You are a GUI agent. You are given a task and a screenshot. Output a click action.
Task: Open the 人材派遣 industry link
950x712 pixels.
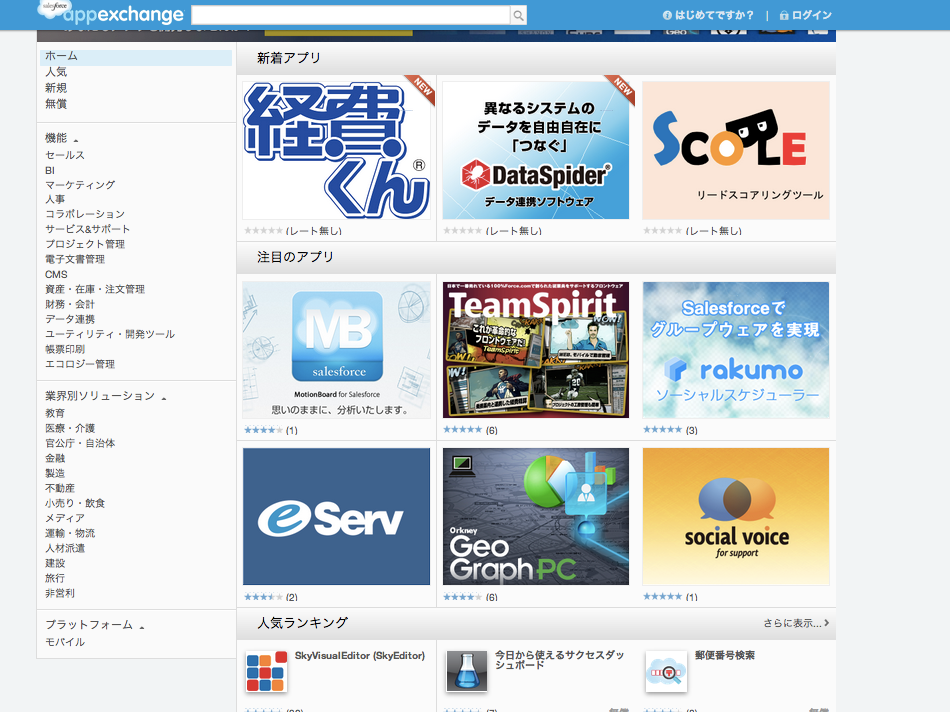(65, 548)
